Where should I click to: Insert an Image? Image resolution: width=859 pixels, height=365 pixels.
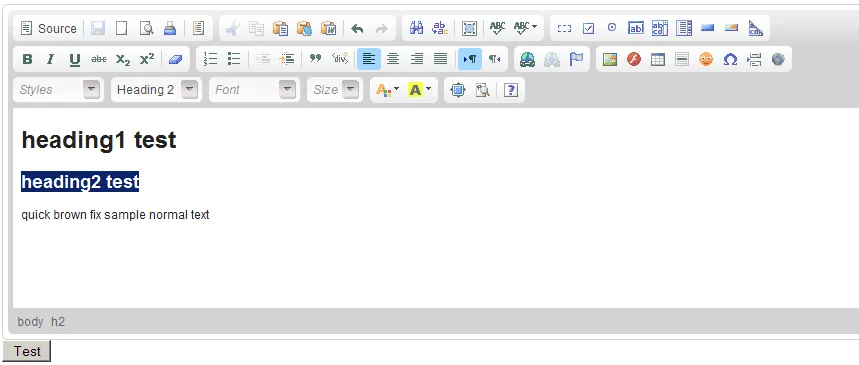[610, 59]
